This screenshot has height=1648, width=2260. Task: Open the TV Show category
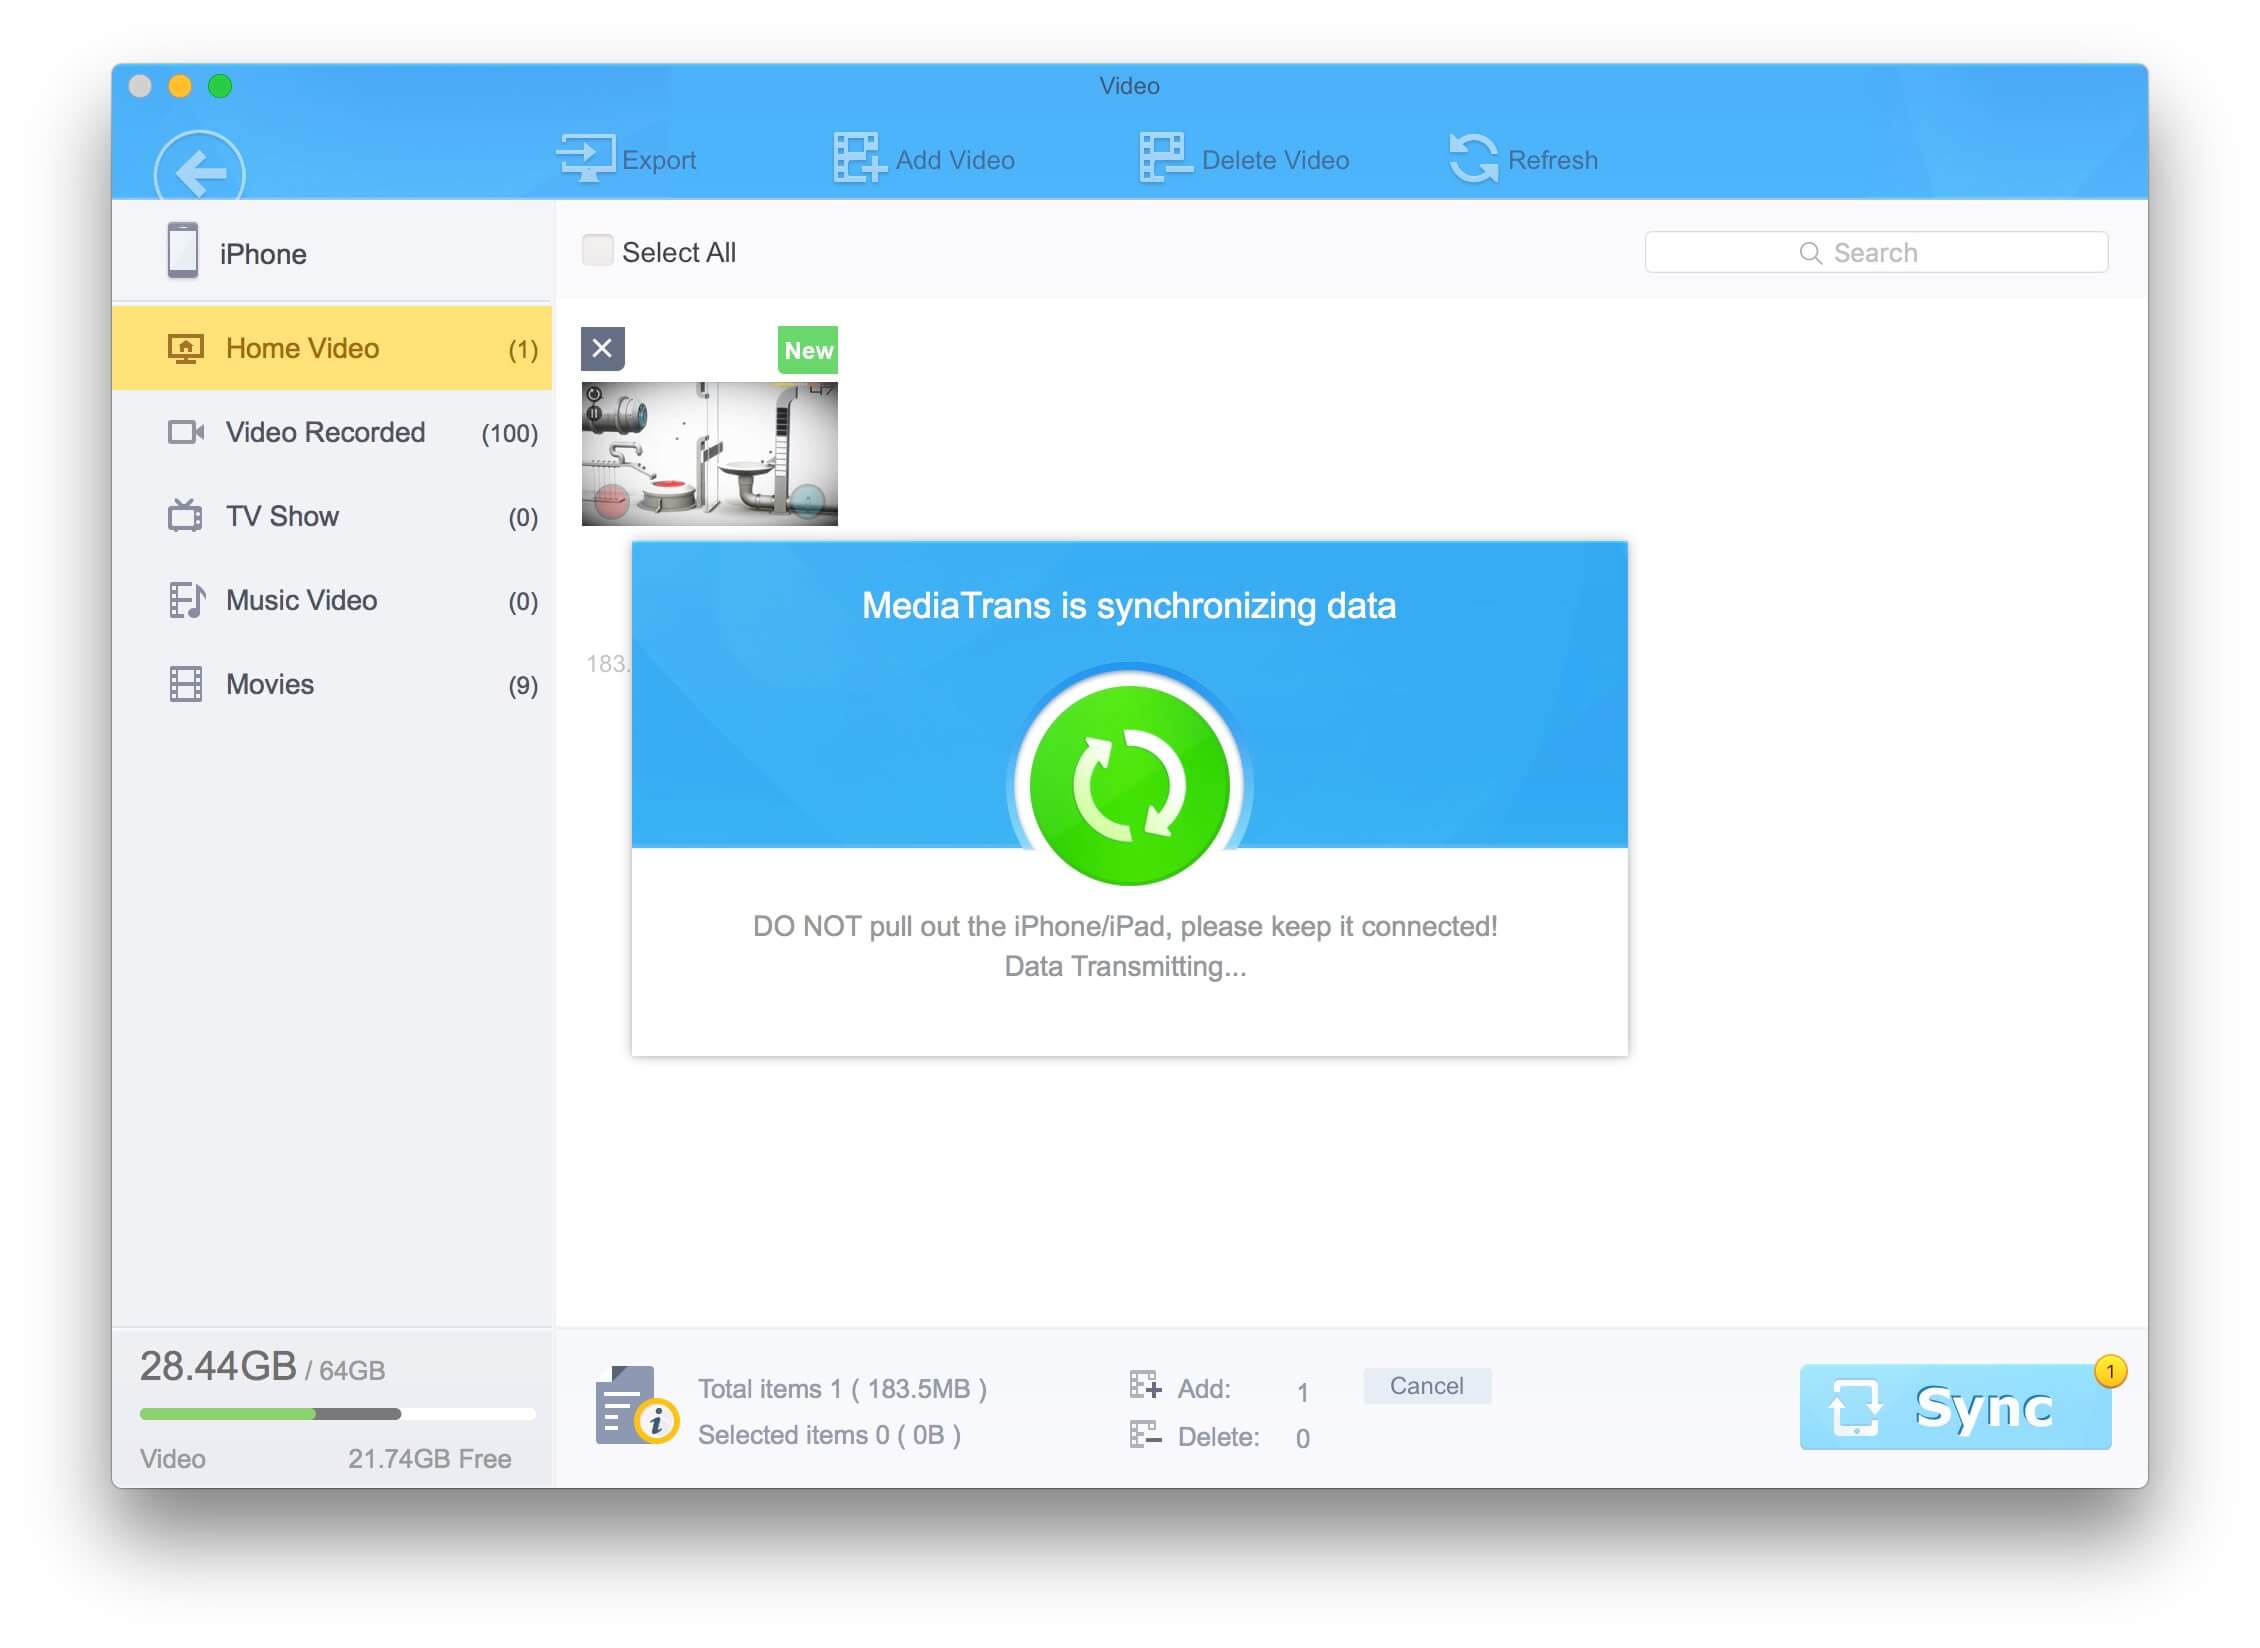[x=332, y=516]
